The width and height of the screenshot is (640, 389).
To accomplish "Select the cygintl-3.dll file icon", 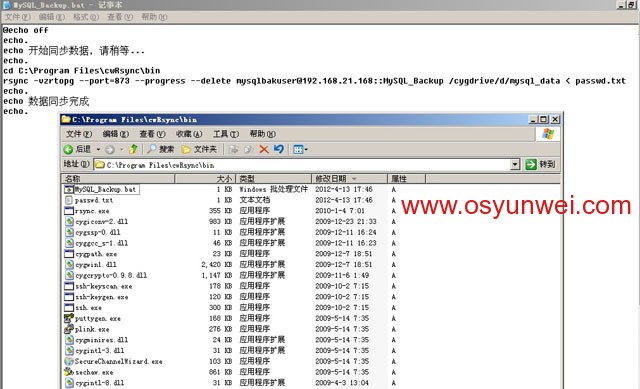I will click(x=69, y=351).
